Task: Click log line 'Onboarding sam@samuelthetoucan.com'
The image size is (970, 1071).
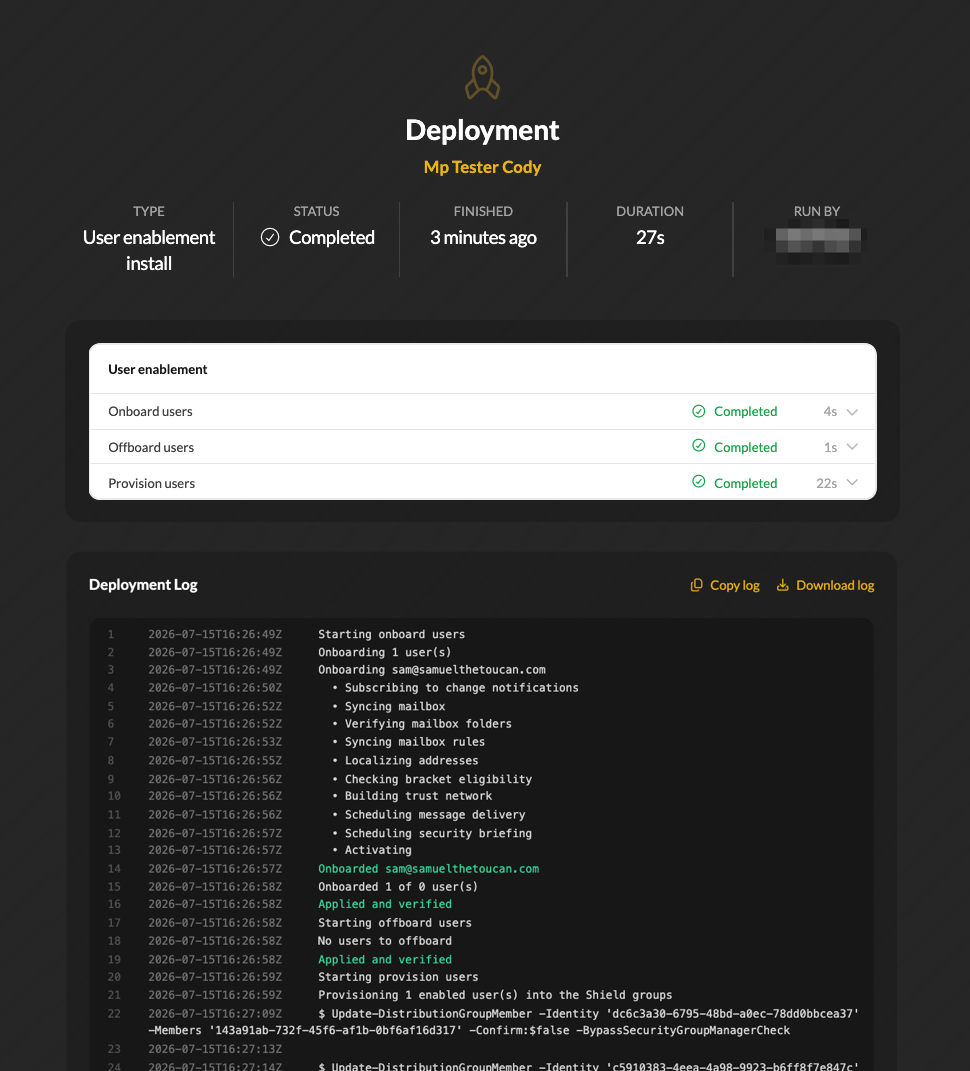Action: click(432, 670)
